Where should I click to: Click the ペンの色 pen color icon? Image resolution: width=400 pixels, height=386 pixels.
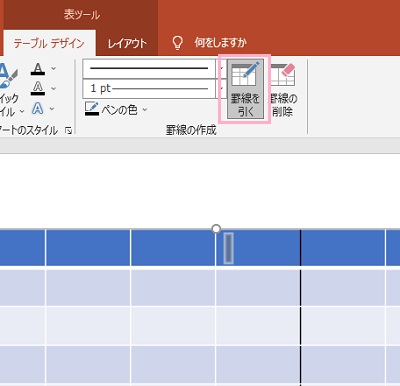pos(92,109)
